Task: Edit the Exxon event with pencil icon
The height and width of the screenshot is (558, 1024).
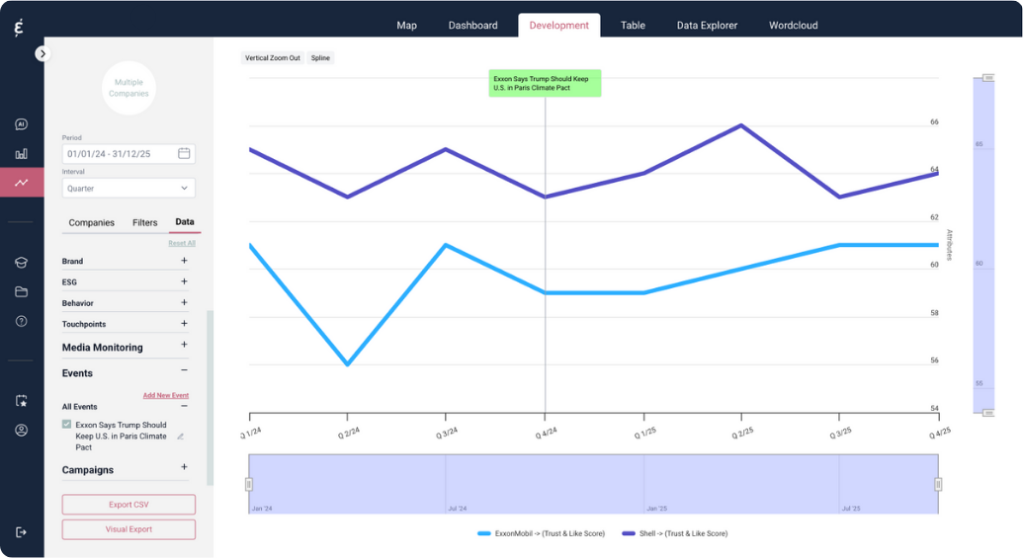Action: 181,436
